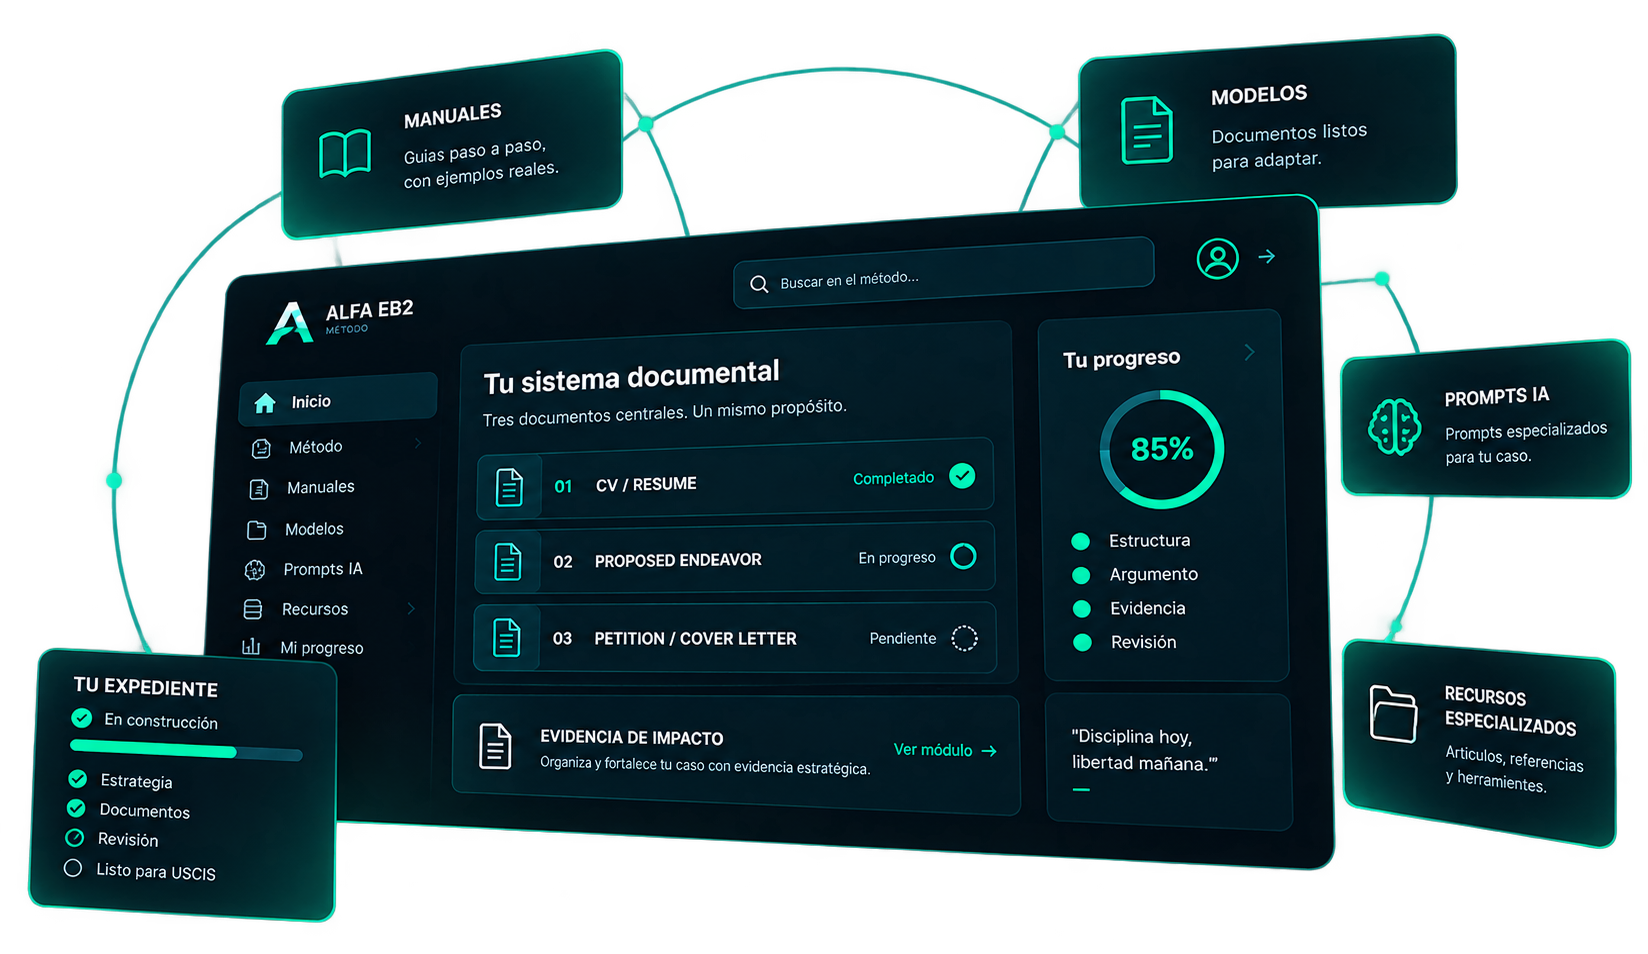Click the Evidencia item in Tu progreso

coord(1147,608)
